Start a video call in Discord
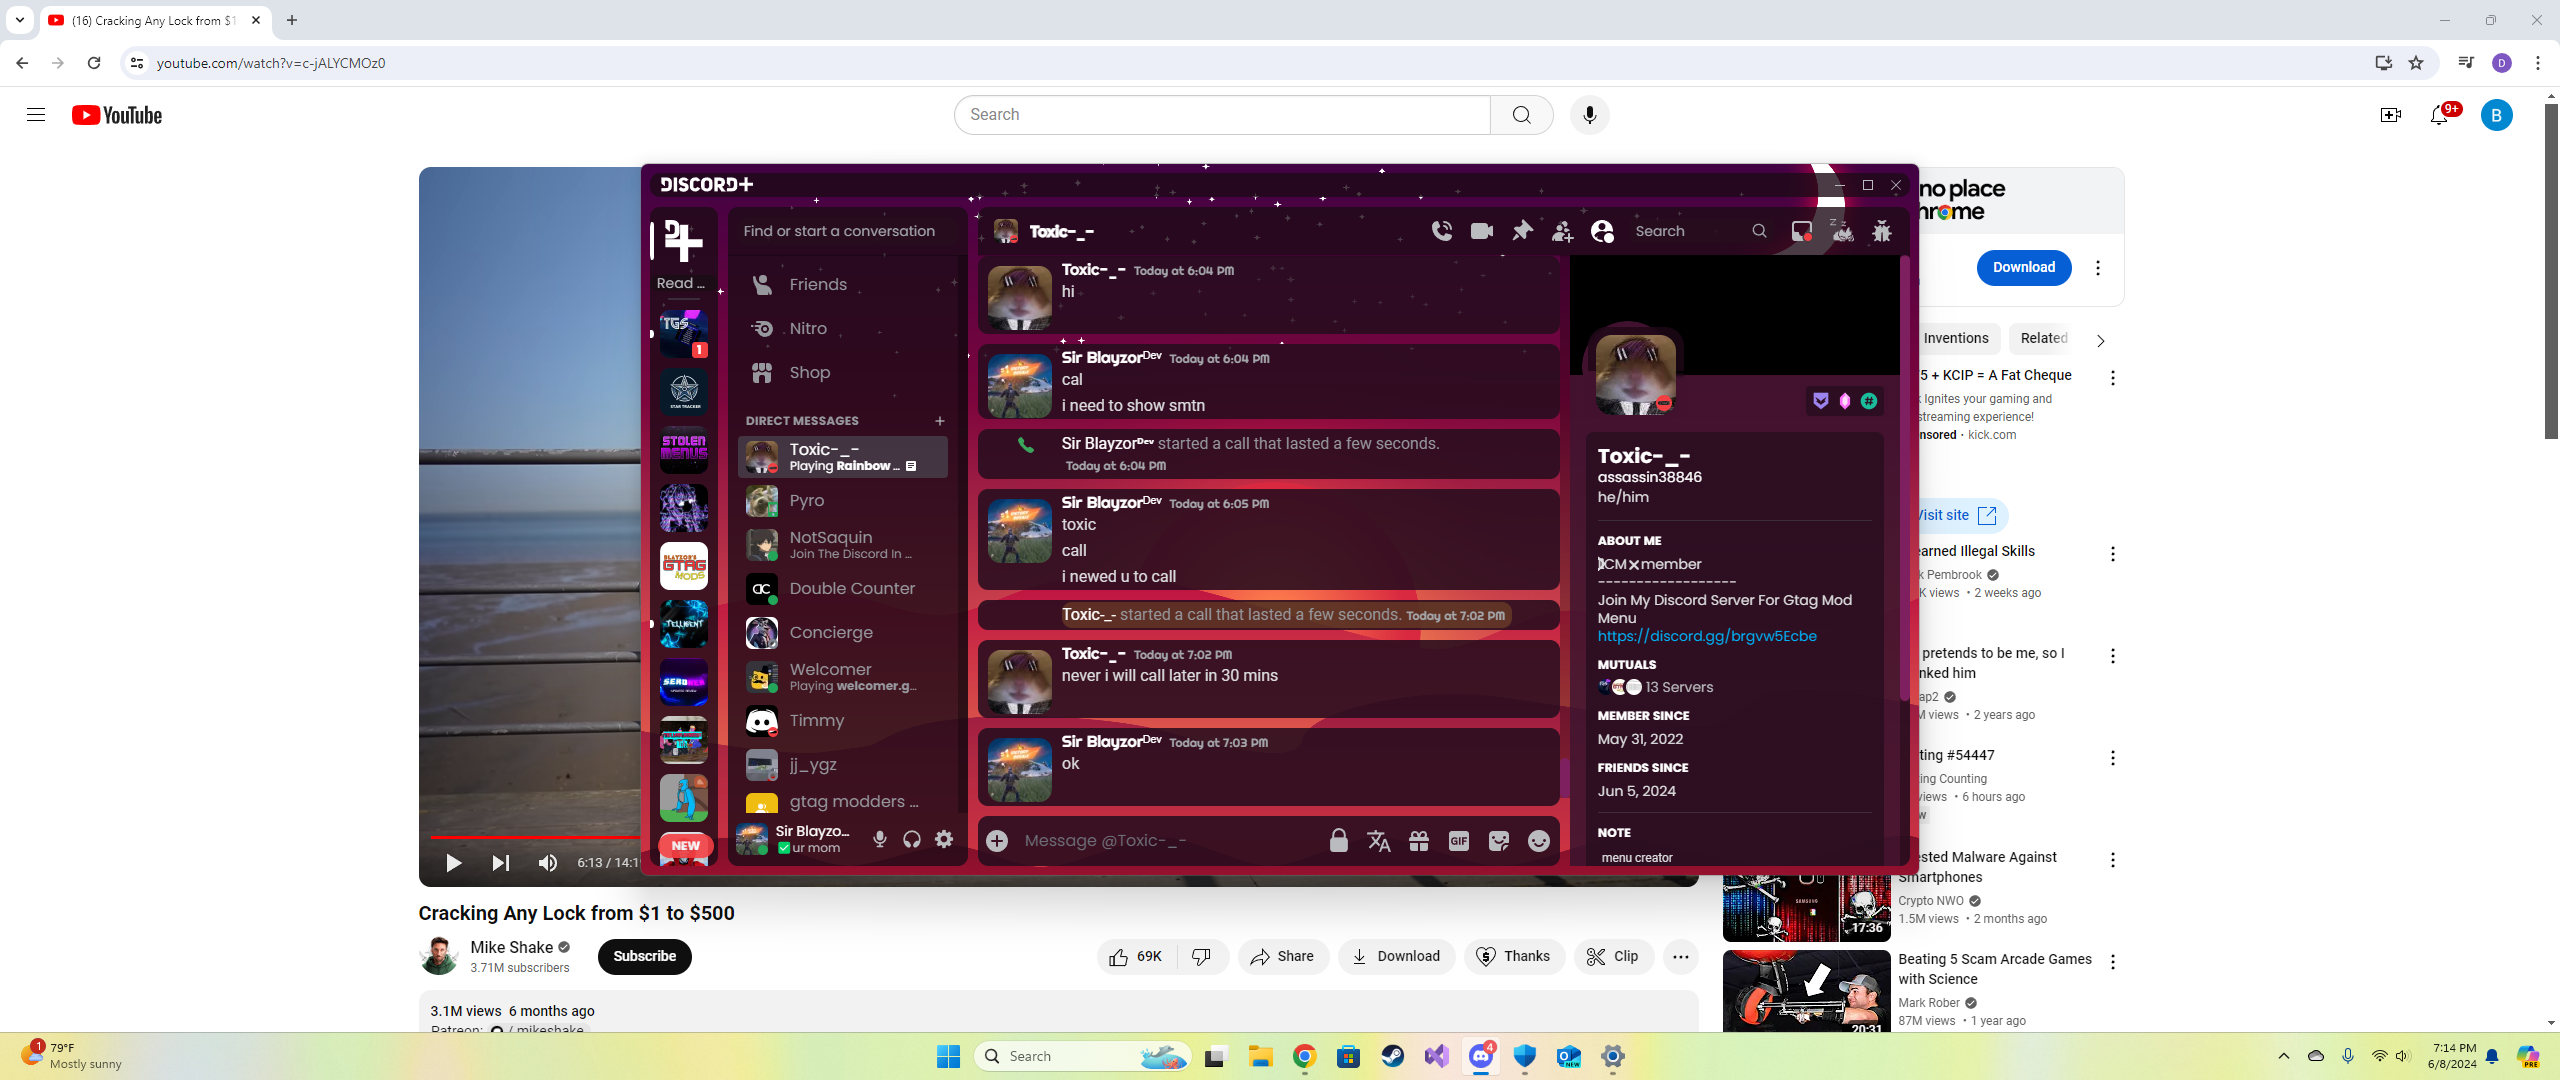The width and height of the screenshot is (2560, 1080). [1481, 231]
